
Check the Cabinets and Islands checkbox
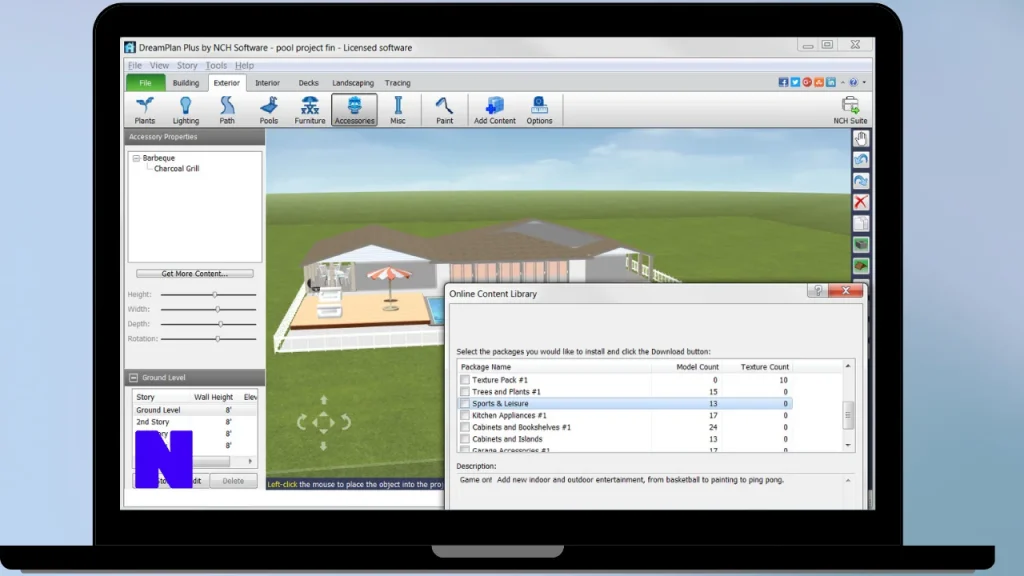pyautogui.click(x=464, y=439)
